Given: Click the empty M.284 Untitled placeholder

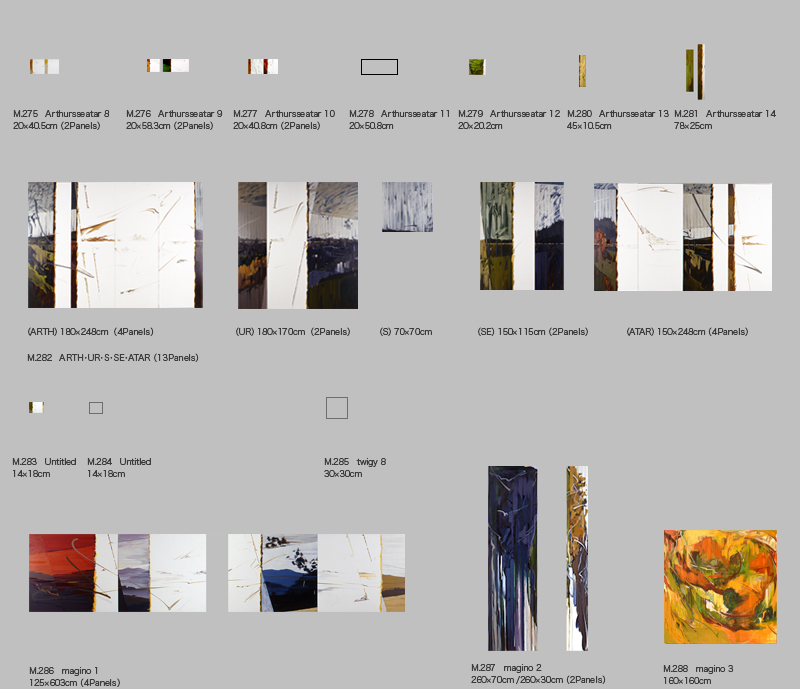Looking at the screenshot, I should coord(96,408).
